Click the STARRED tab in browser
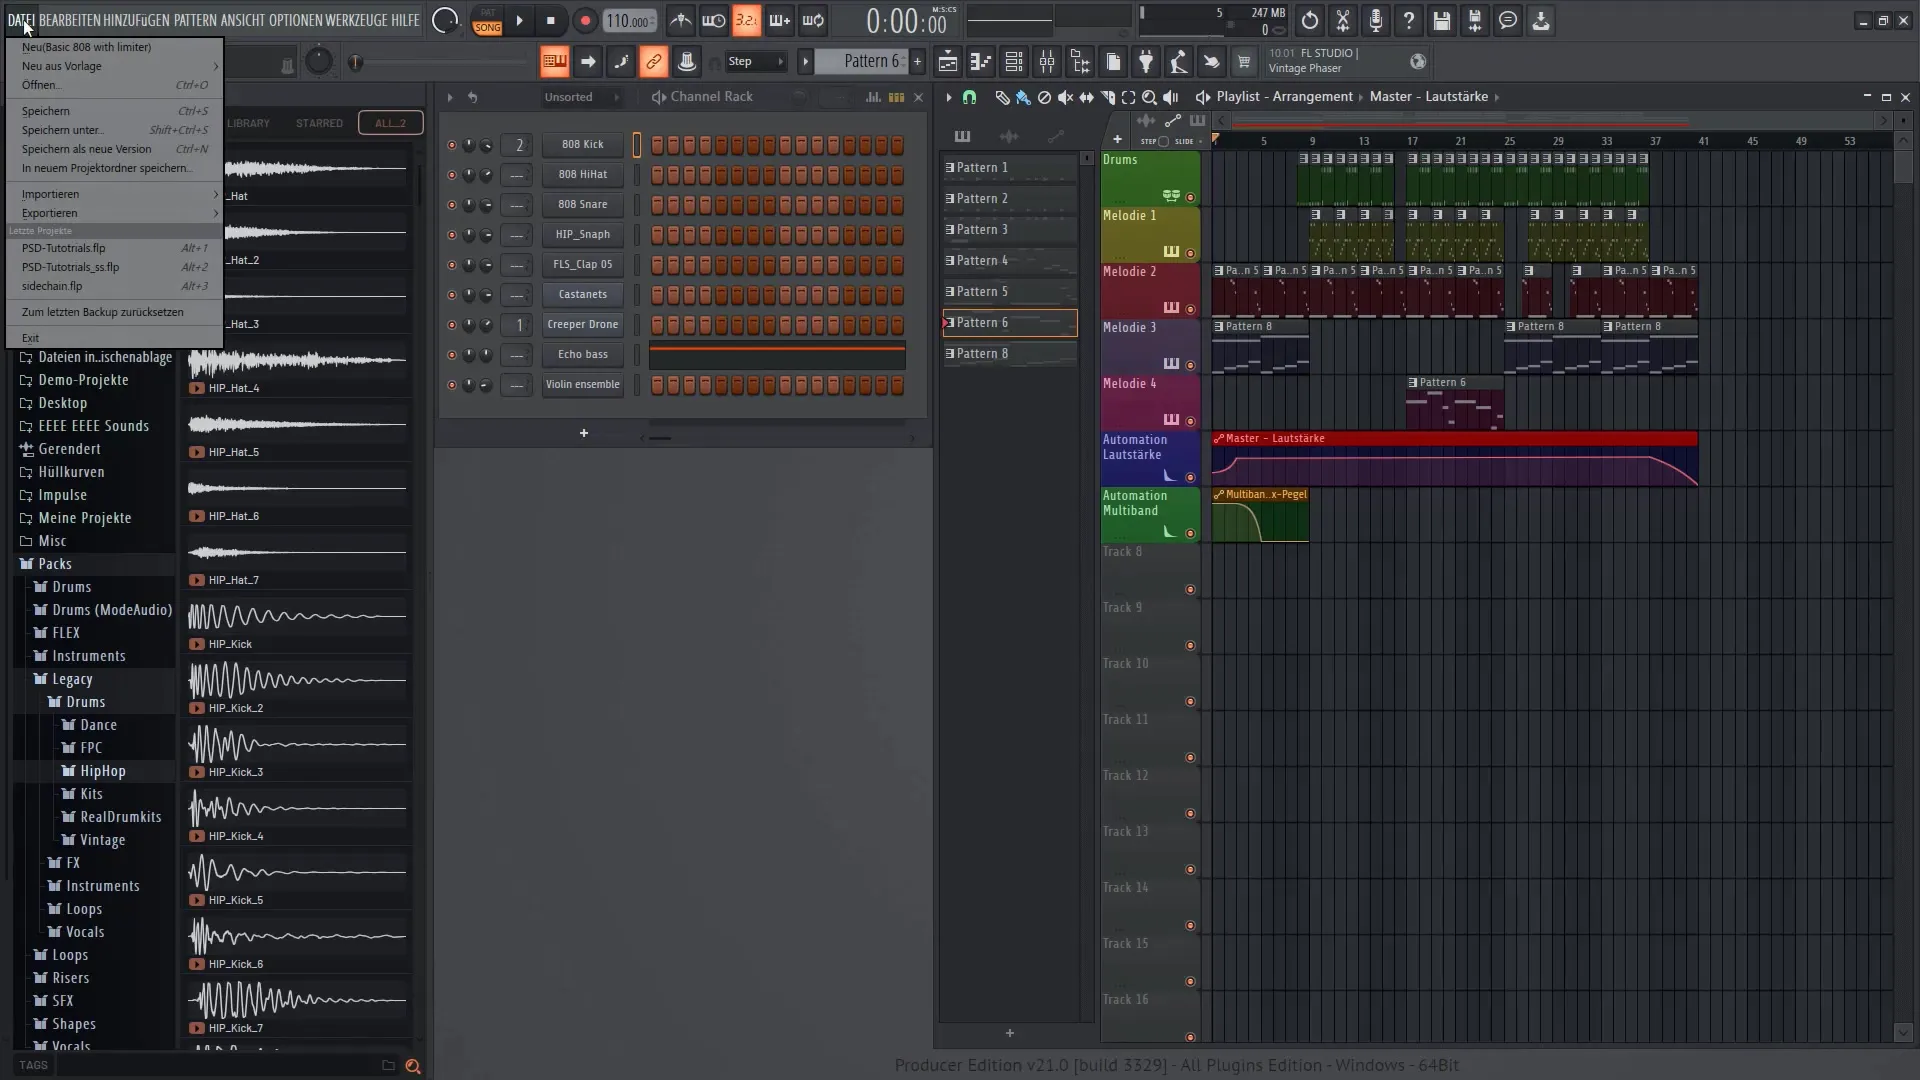 319,123
